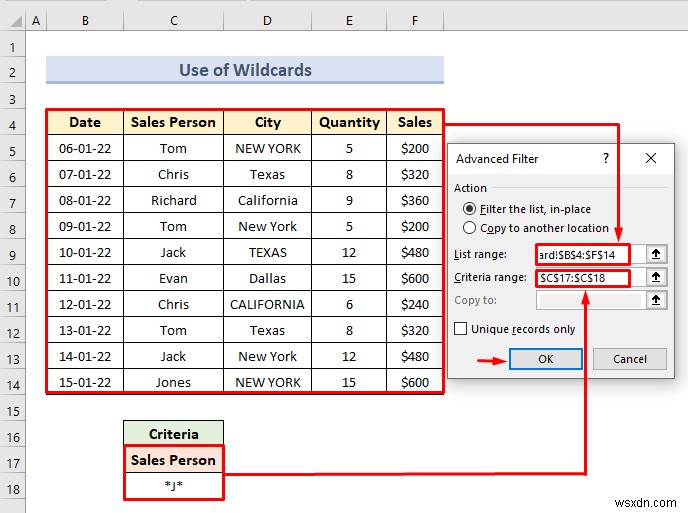Select the Tom cell in row 12

pyautogui.click(x=173, y=330)
